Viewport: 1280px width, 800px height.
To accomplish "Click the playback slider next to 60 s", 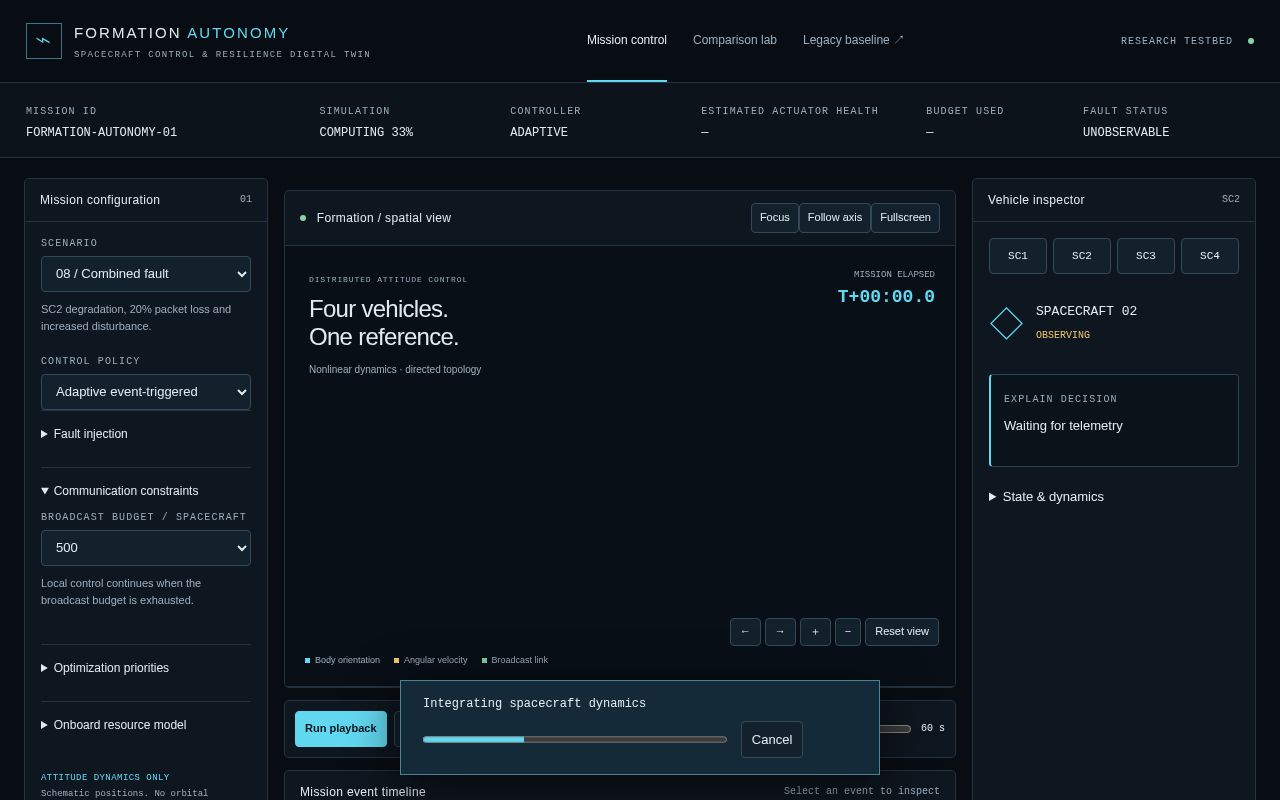I will [895, 729].
